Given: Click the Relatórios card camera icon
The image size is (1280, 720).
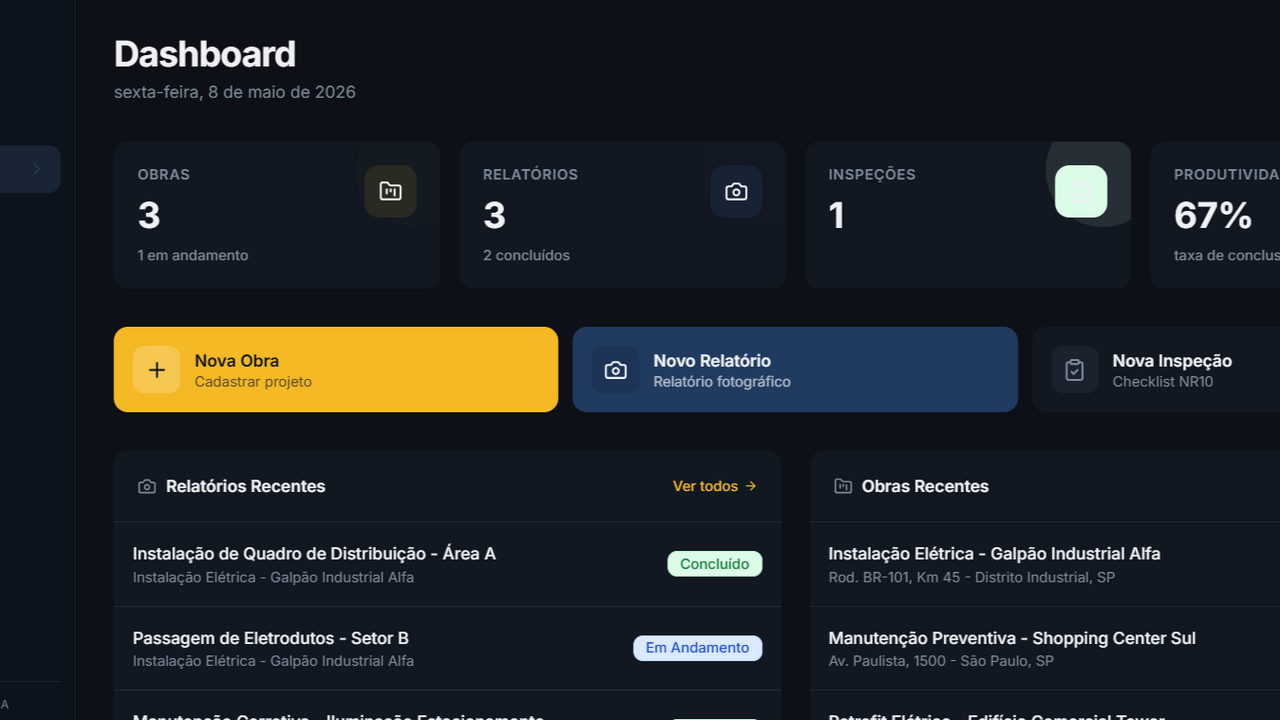Looking at the screenshot, I should pyautogui.click(x=736, y=191).
